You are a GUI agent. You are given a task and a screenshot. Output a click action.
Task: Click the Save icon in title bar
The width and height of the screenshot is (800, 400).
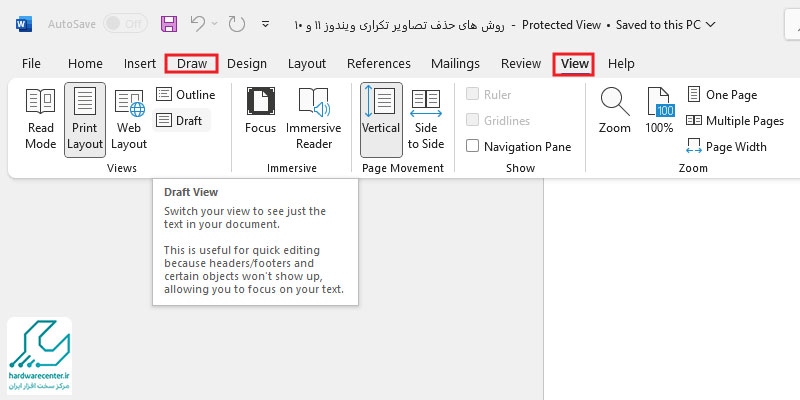(x=169, y=24)
